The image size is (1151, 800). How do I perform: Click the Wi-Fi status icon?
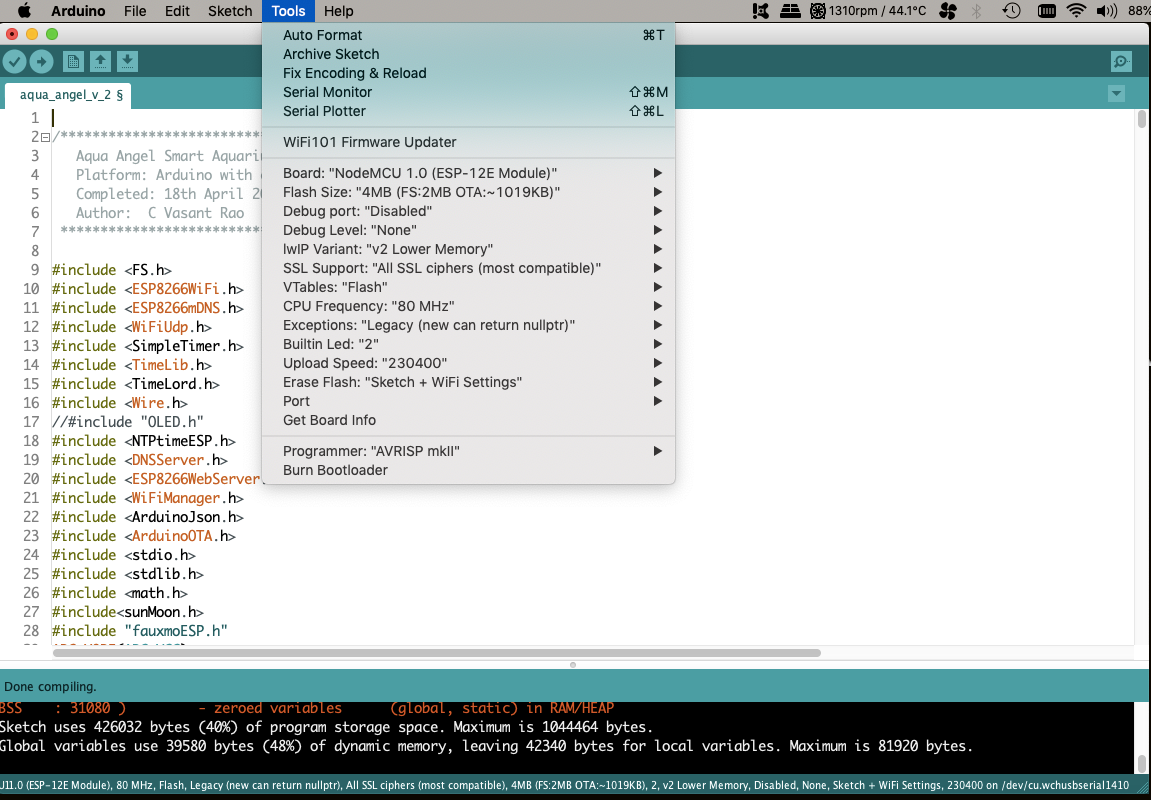pos(1076,11)
